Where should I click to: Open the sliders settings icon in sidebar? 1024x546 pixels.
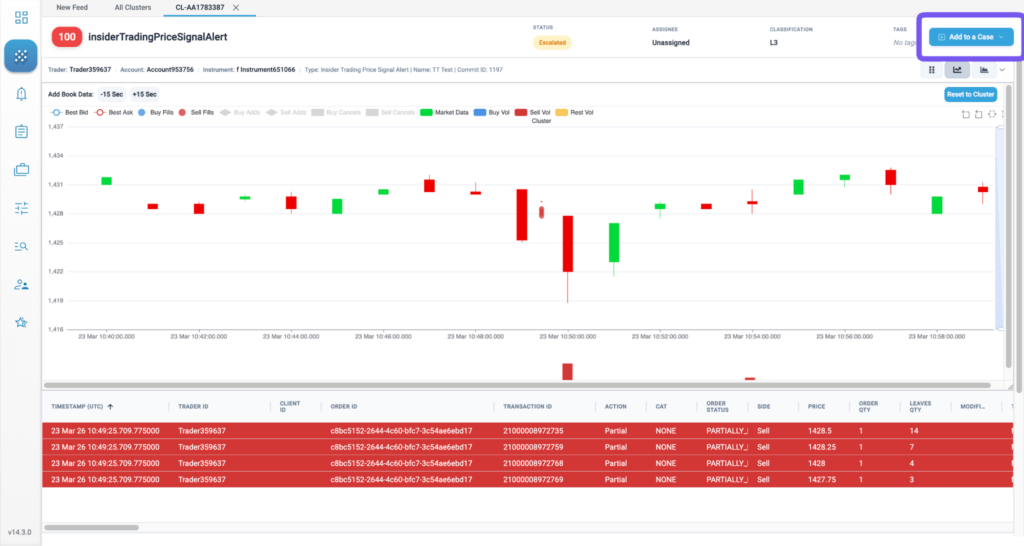click(21, 208)
